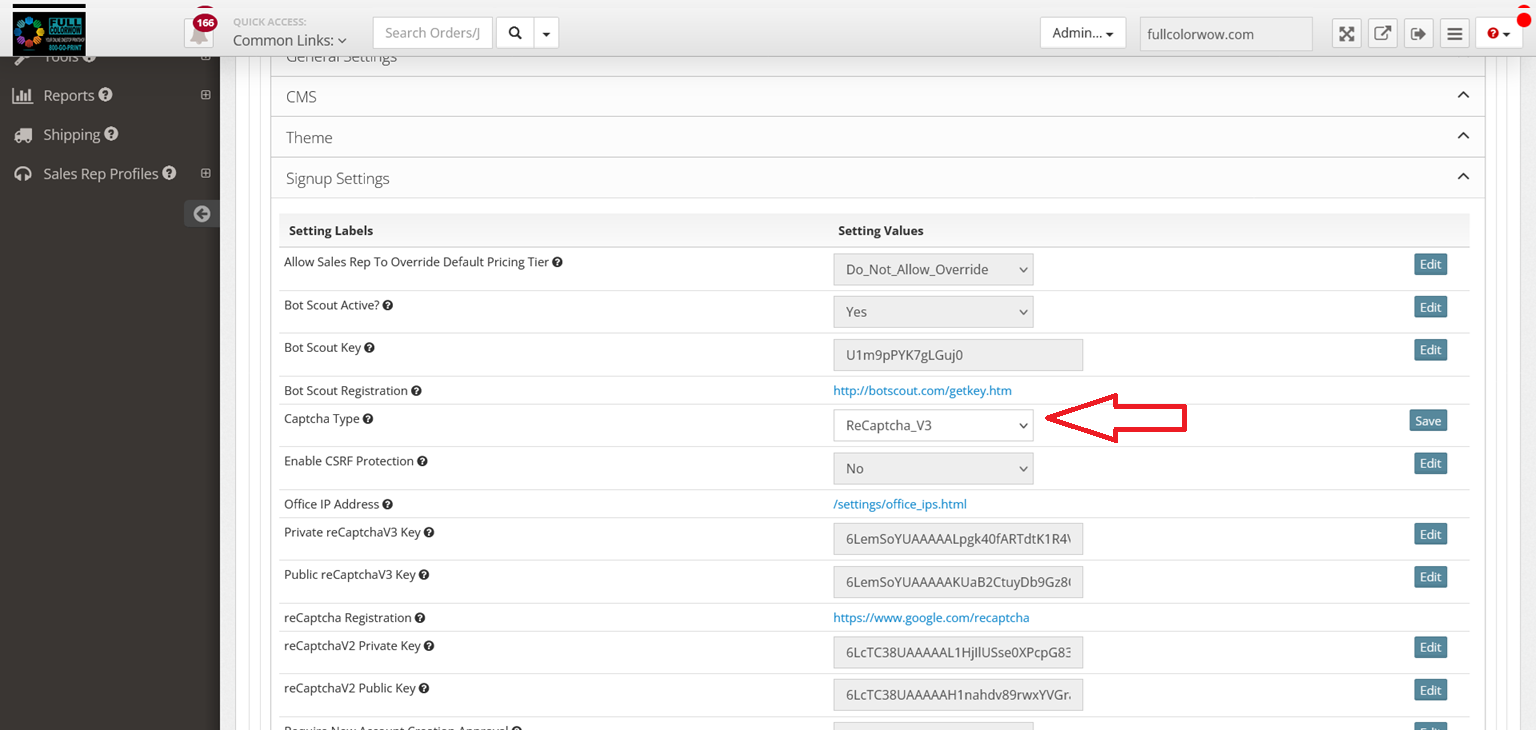Click help icon beside Captcha Type
Viewport: 1536px width, 730px height.
pos(368,419)
